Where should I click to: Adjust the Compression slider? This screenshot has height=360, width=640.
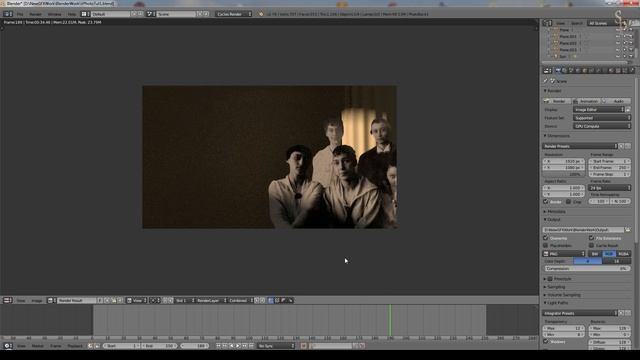tap(587, 269)
